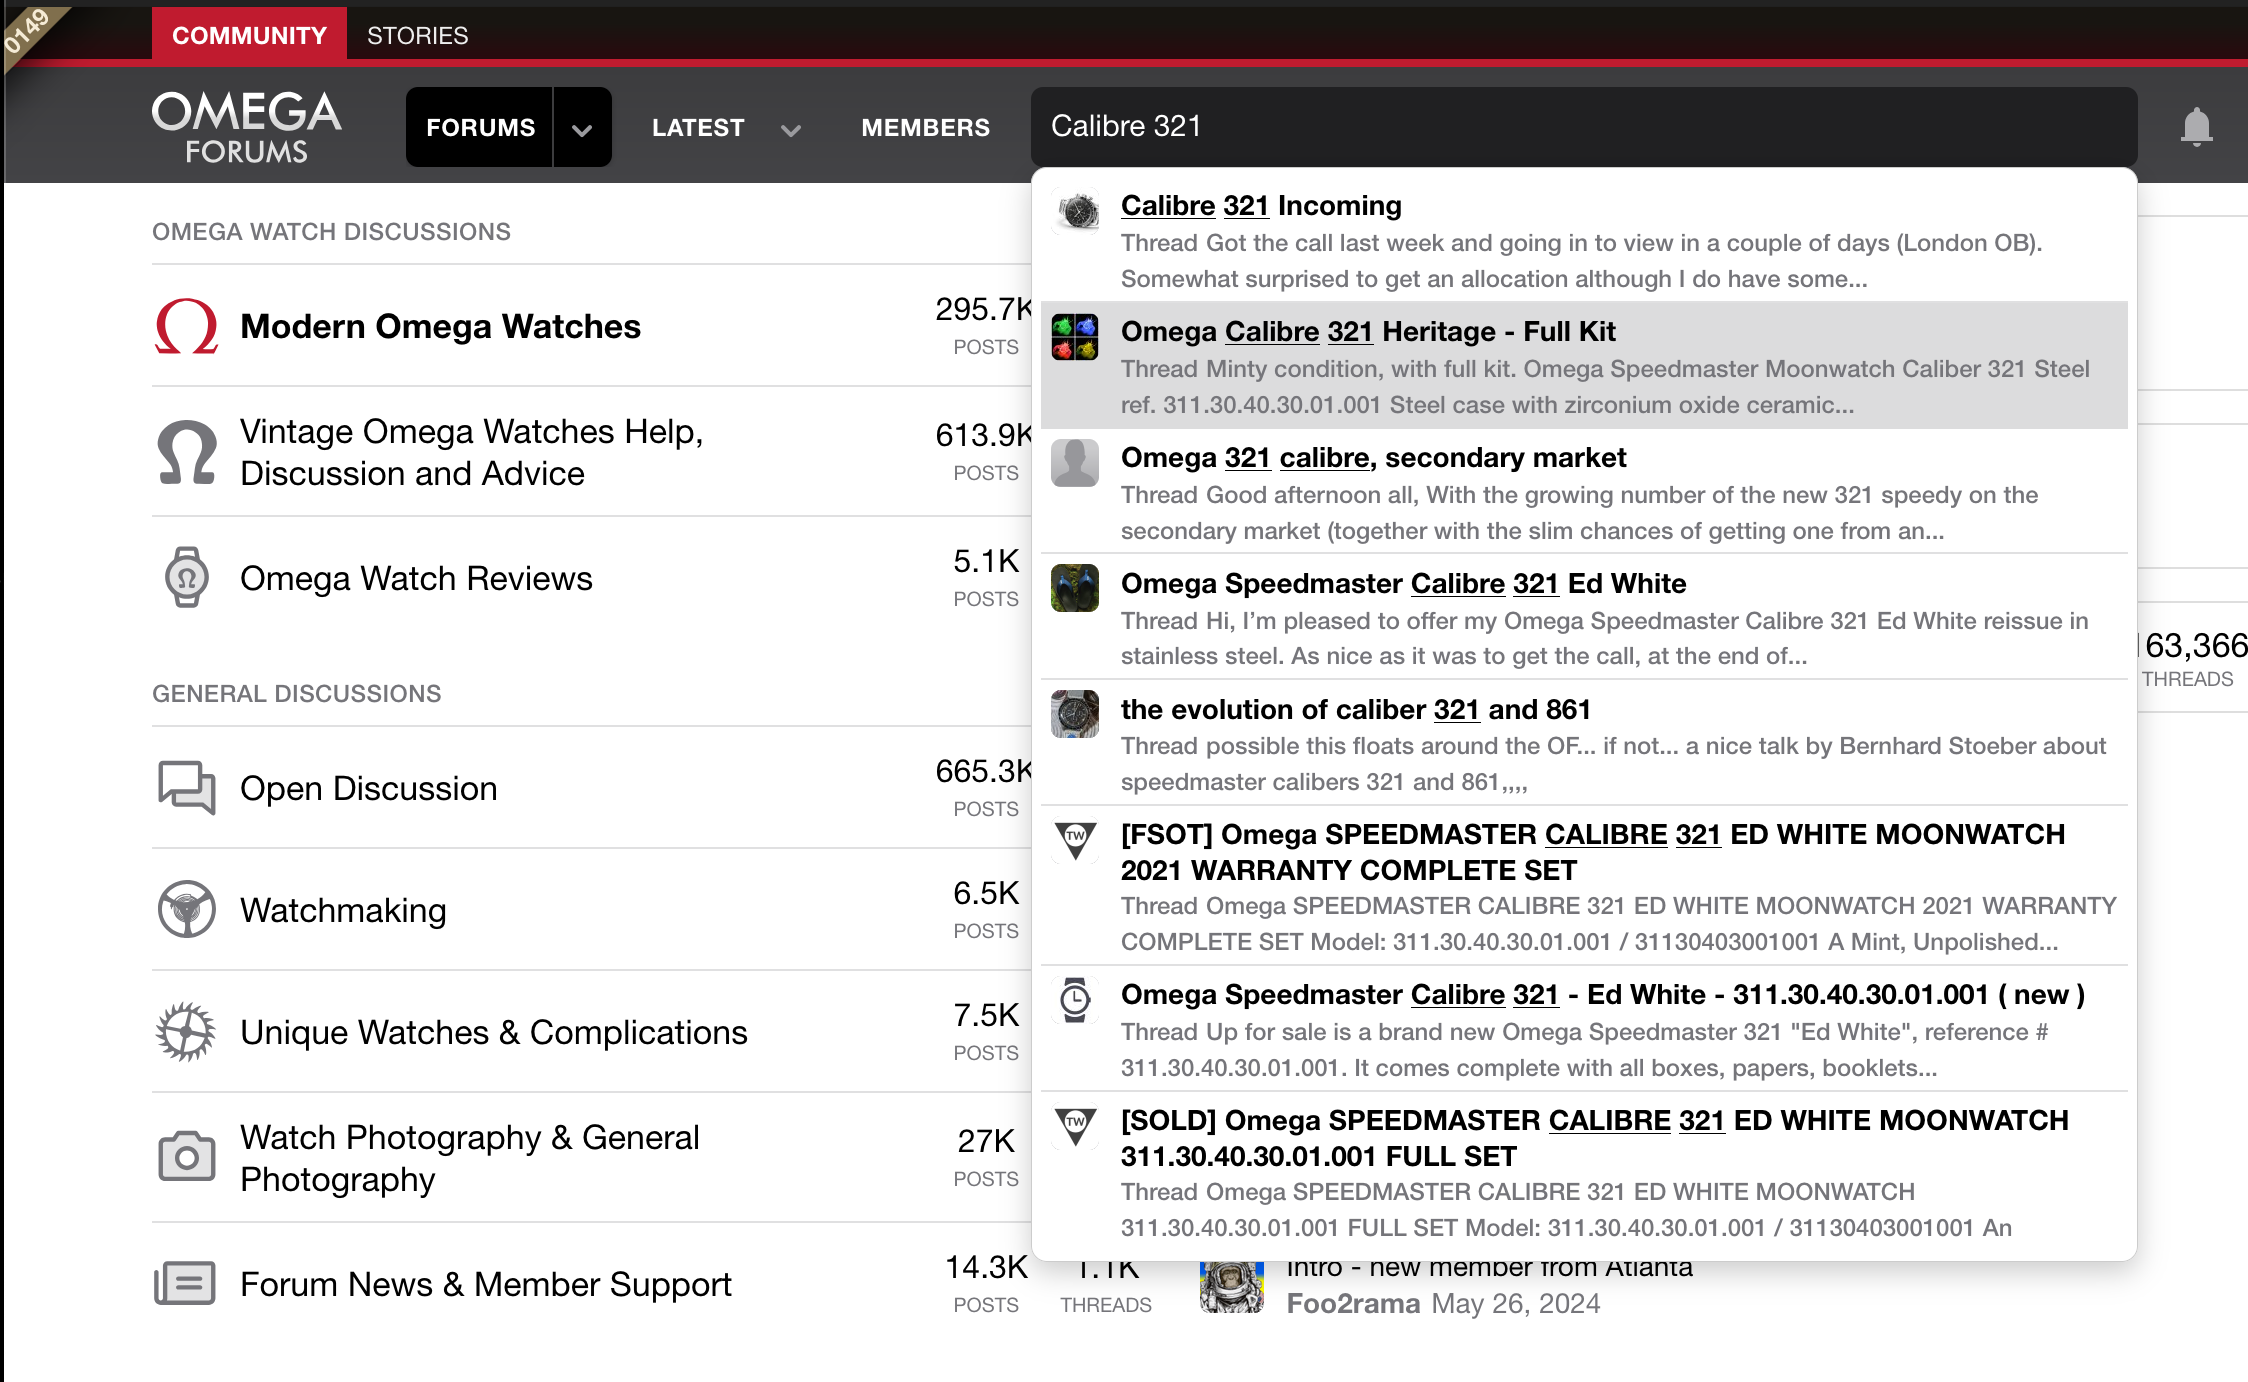This screenshot has width=2248, height=1382.
Task: Open 'Omega 321 calibre, secondary market' result
Action: (1372, 457)
